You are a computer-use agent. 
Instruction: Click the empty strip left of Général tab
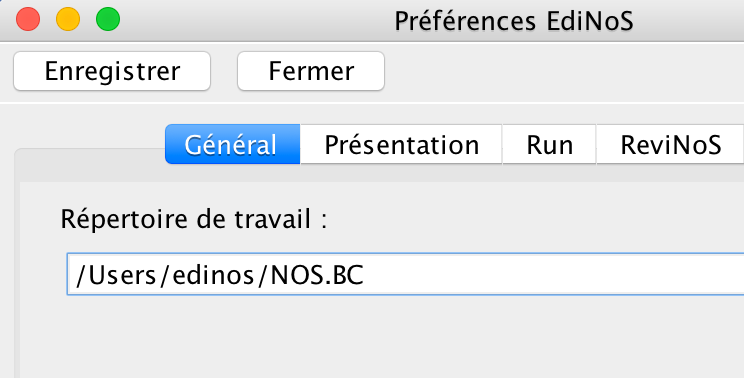[90, 133]
